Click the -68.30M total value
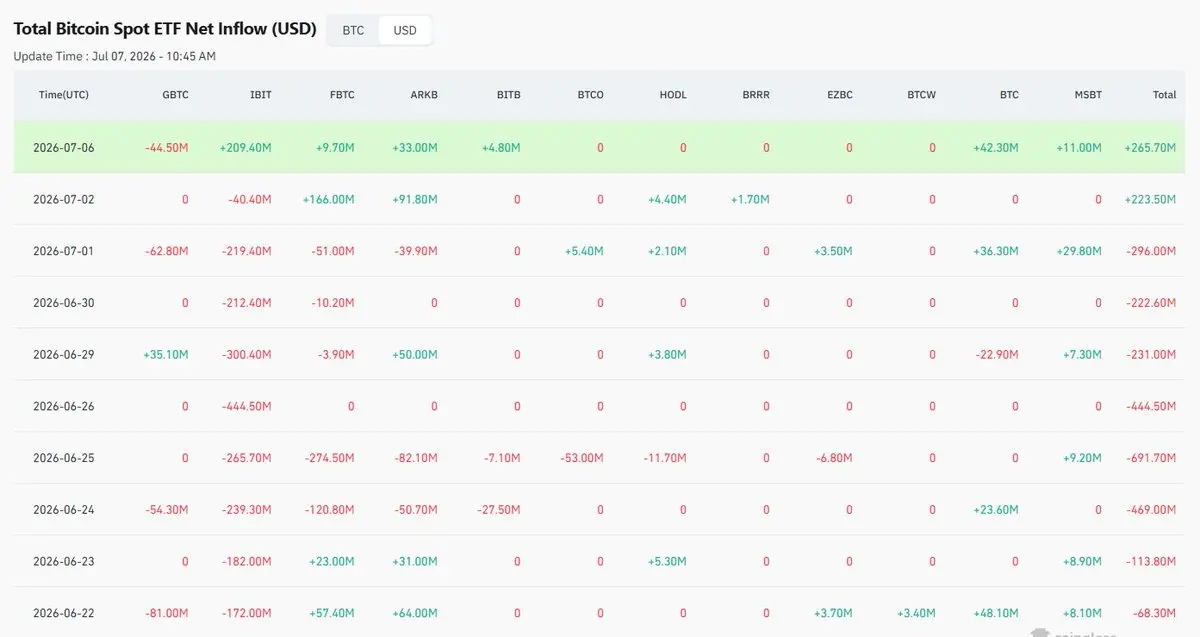The image size is (1200, 637). [1155, 613]
